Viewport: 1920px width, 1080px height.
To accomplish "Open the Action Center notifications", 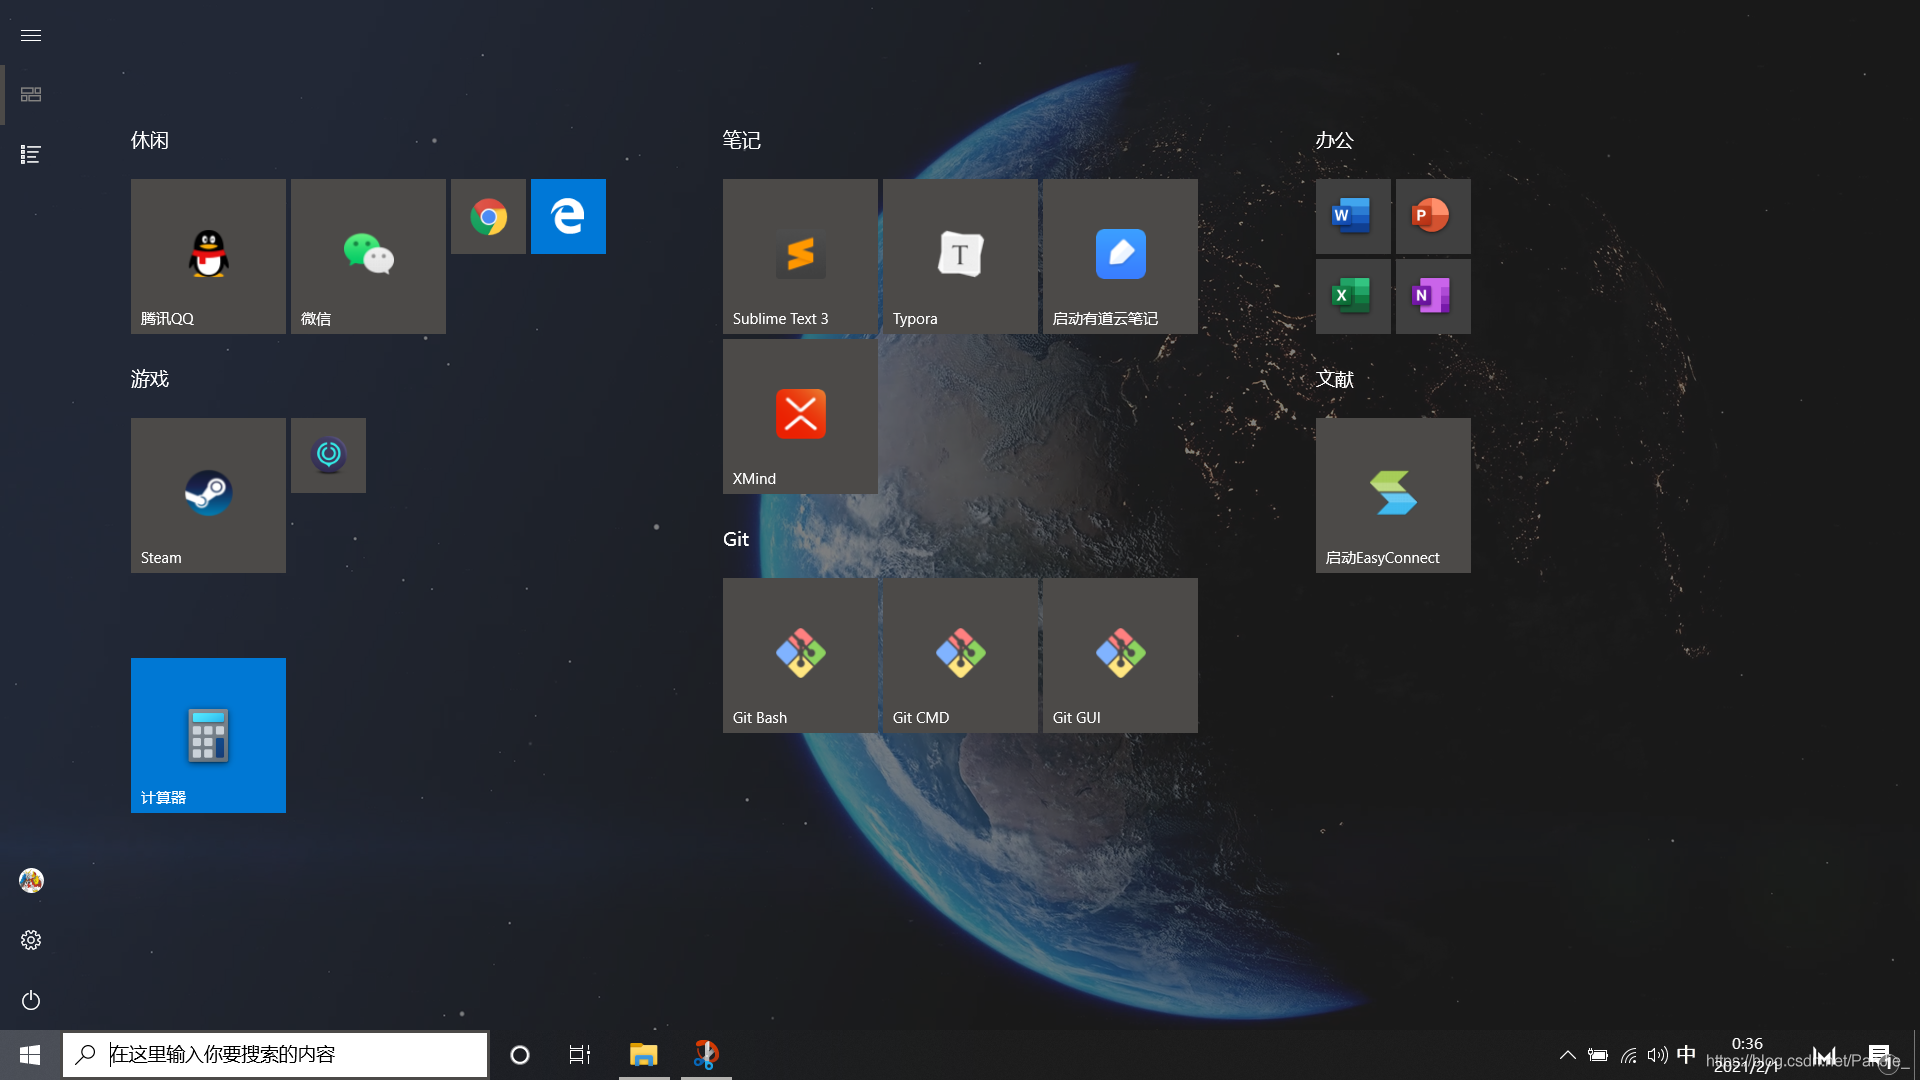I will click(1879, 1055).
